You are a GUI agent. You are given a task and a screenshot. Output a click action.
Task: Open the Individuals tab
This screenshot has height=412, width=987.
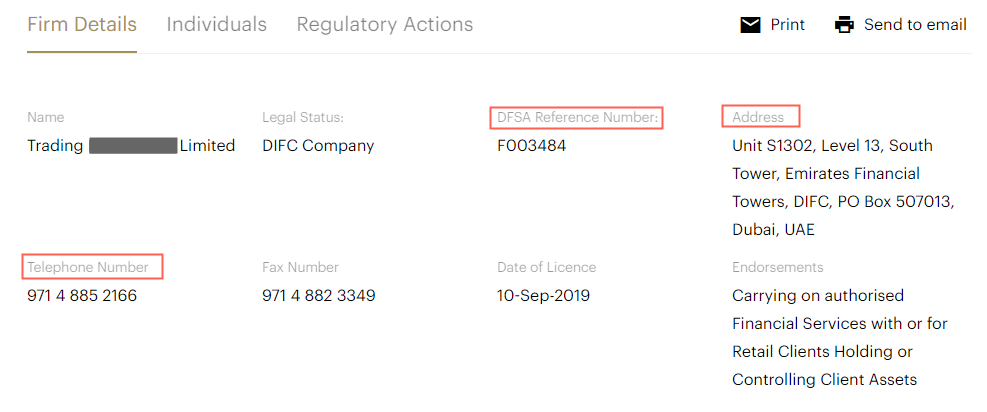[x=217, y=25]
